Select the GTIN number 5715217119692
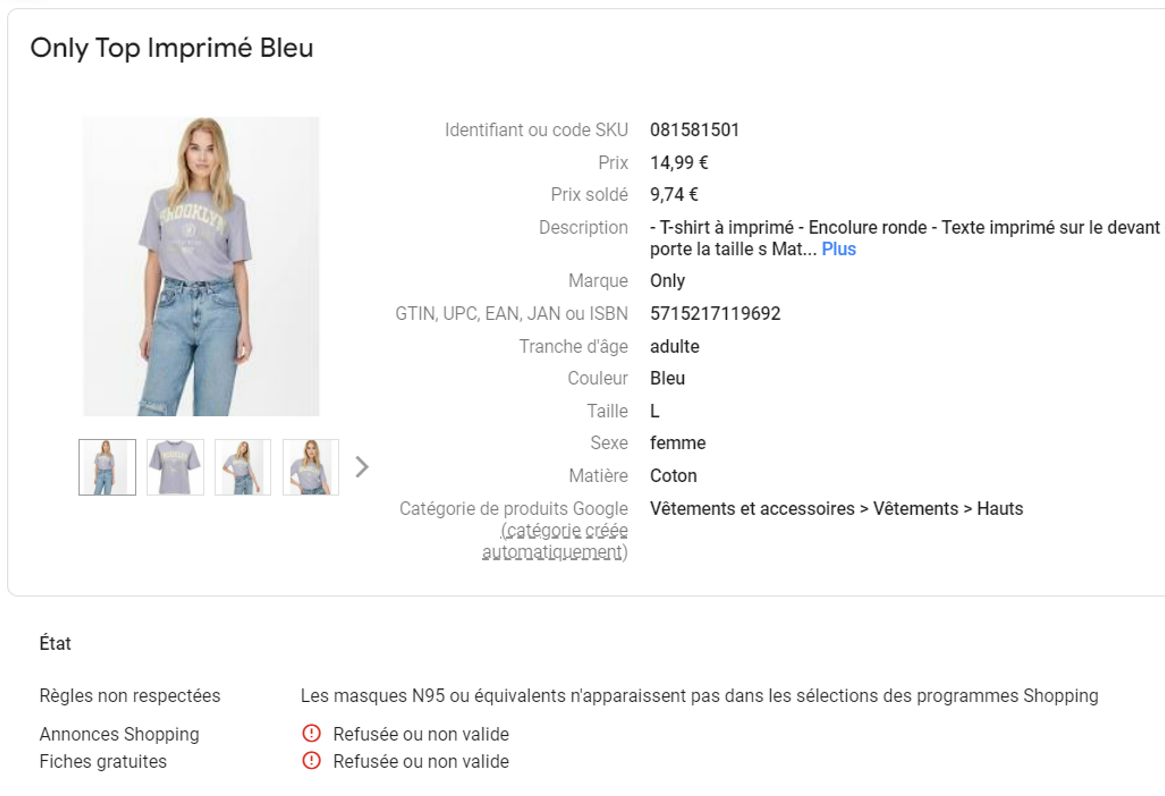 715,314
